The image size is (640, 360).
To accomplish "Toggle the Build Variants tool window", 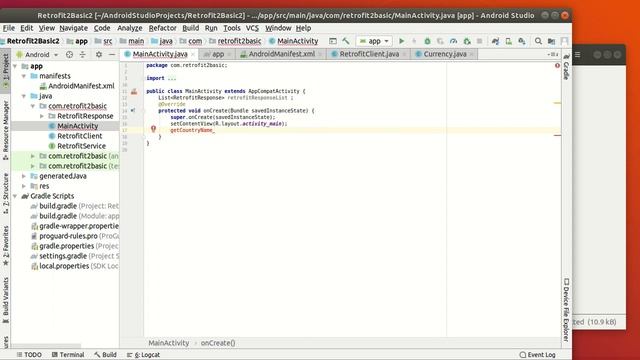I will (x=5, y=300).
